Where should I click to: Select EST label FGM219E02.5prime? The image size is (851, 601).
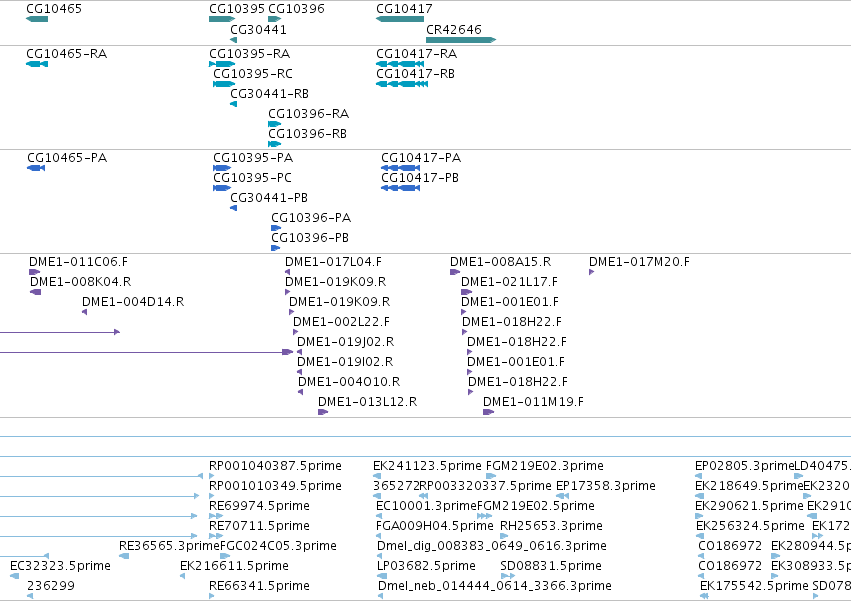point(536,506)
